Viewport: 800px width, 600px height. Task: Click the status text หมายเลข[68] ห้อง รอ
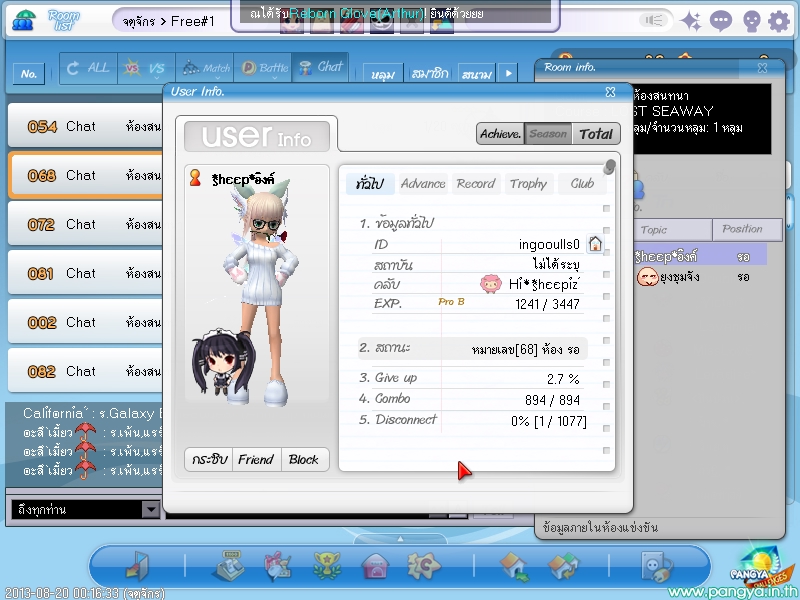pyautogui.click(x=526, y=349)
